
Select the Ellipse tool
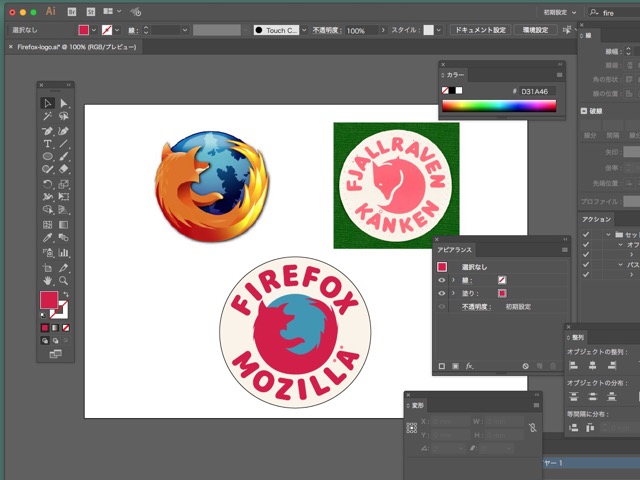point(47,156)
